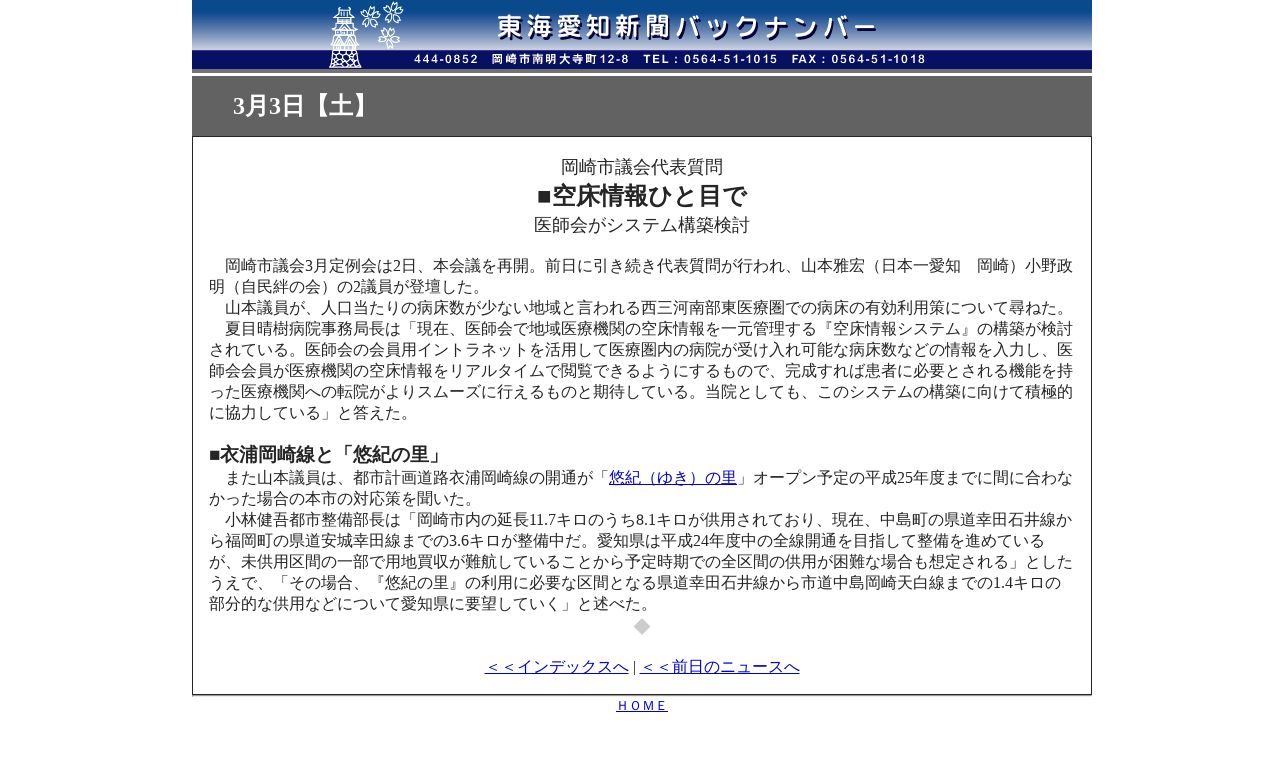Go to ＜＜インデックスへ index link

(556, 667)
